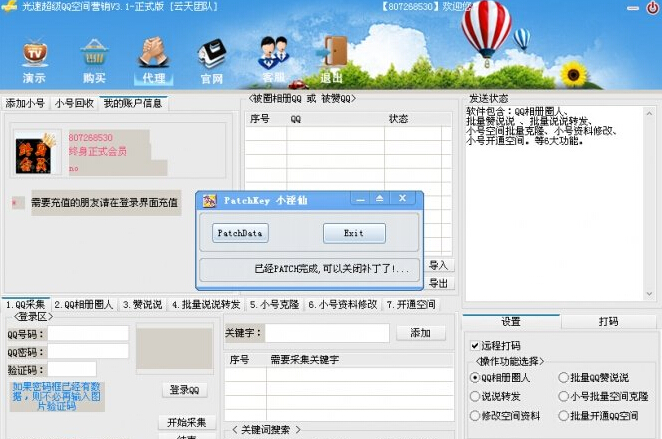Open the 4.批量说说转发 tab
The image size is (662, 439).
pyautogui.click(x=206, y=304)
